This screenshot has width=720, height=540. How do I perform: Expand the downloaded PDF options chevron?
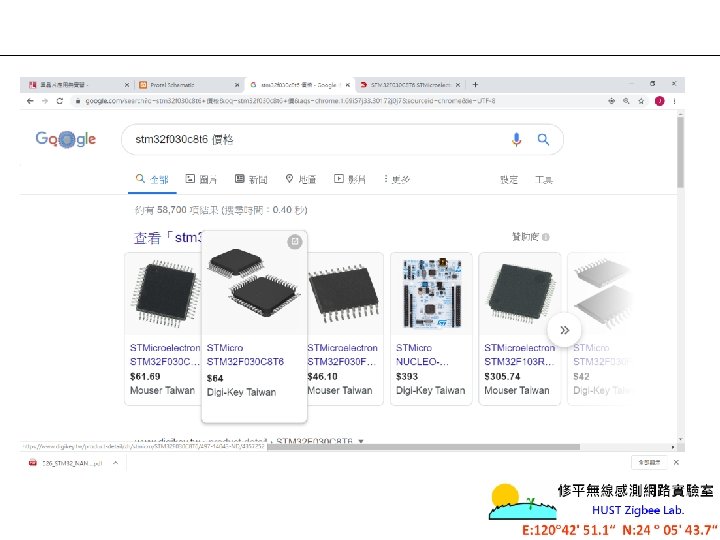pyautogui.click(x=115, y=462)
